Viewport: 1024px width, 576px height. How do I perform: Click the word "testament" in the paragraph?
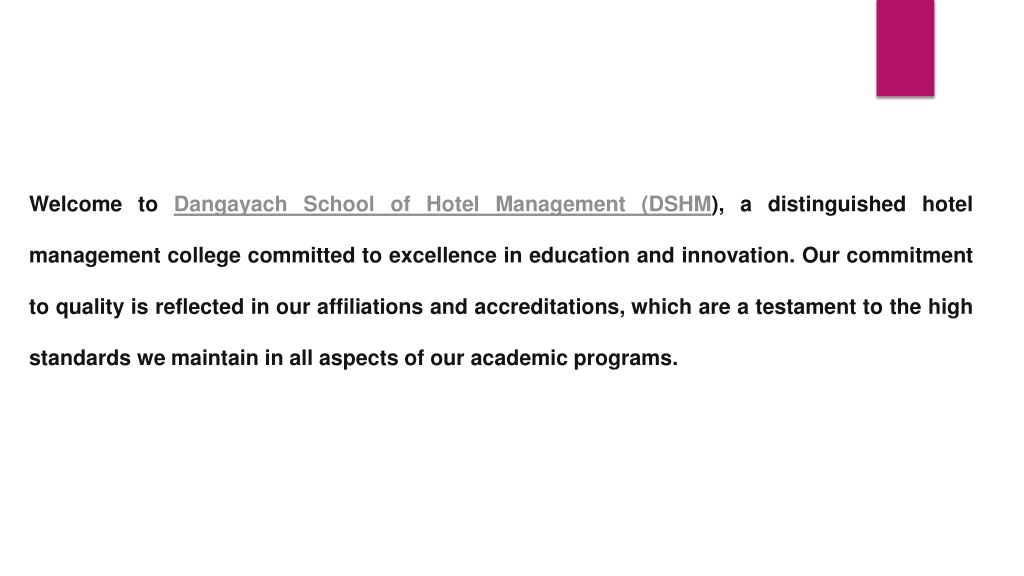(x=805, y=307)
